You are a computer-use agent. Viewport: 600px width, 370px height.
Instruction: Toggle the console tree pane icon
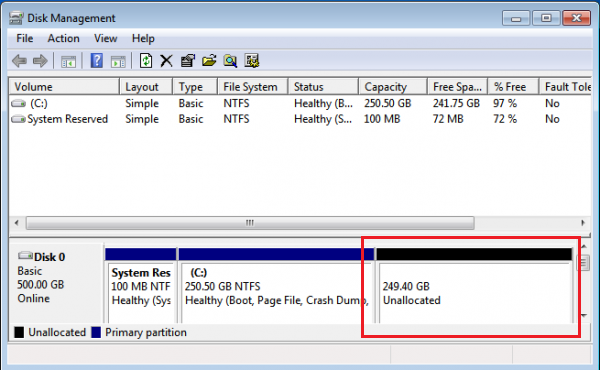(x=68, y=61)
